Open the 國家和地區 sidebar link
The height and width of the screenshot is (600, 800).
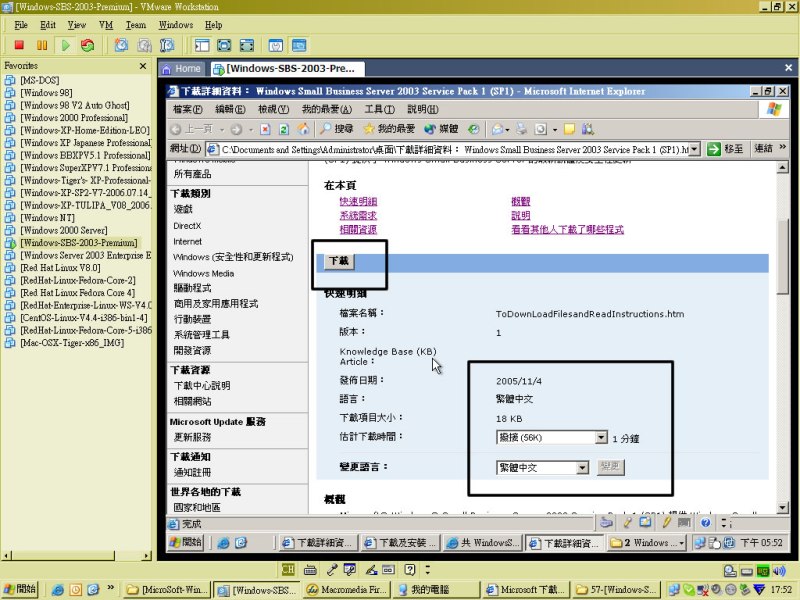tap(197, 507)
